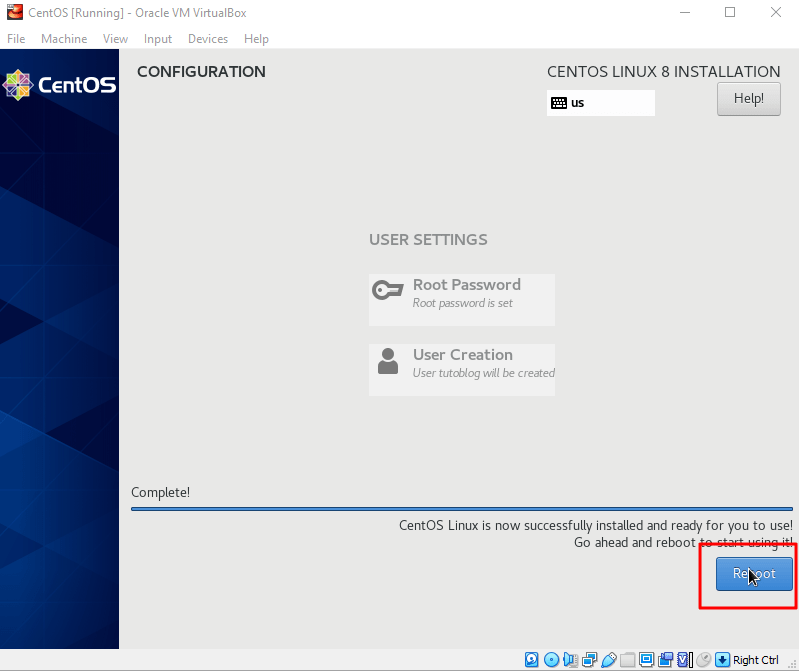Image resolution: width=799 pixels, height=671 pixels.
Task: Open the User Creation setting
Action: 462,369
